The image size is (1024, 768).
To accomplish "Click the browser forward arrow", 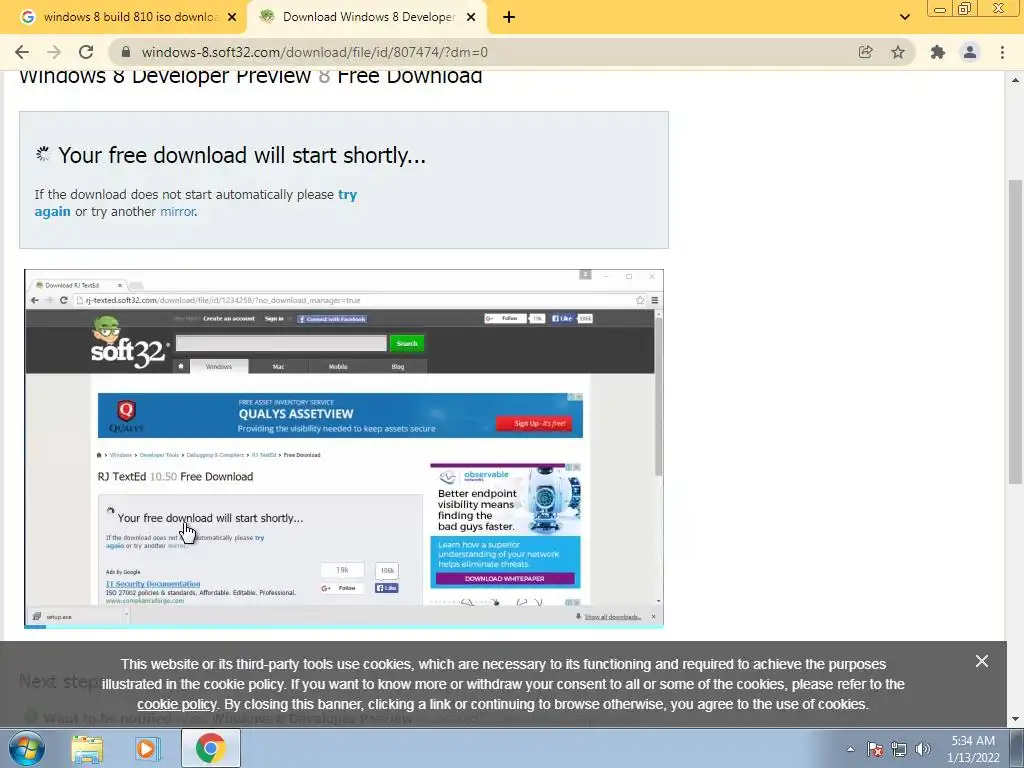I will (x=54, y=52).
